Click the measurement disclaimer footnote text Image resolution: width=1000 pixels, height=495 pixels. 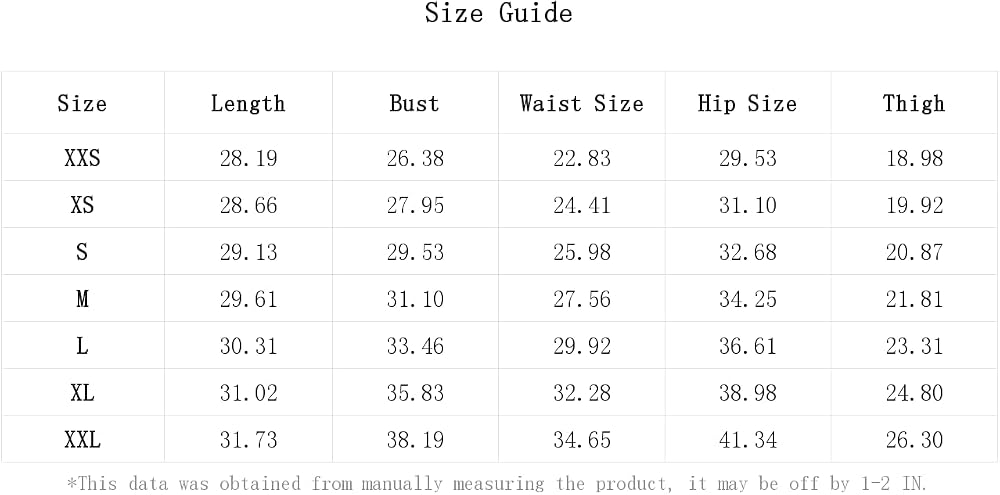(497, 483)
